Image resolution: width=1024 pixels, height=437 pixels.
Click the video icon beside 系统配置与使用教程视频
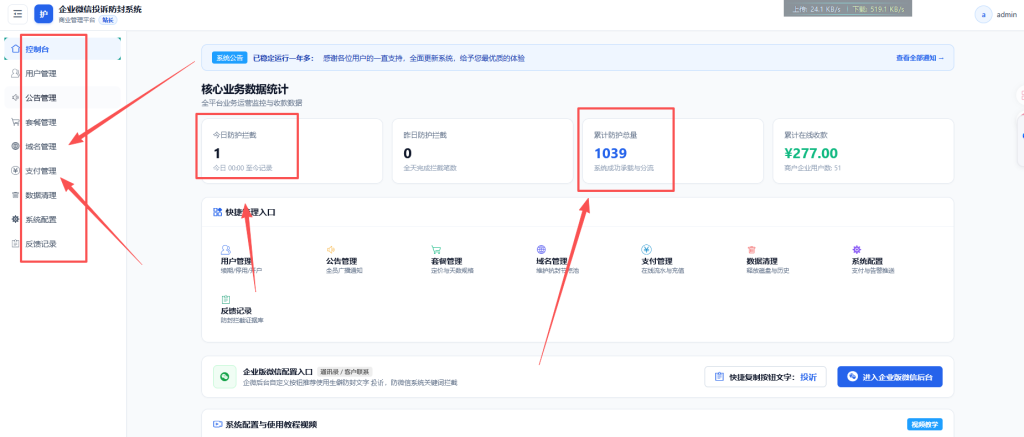[217, 425]
